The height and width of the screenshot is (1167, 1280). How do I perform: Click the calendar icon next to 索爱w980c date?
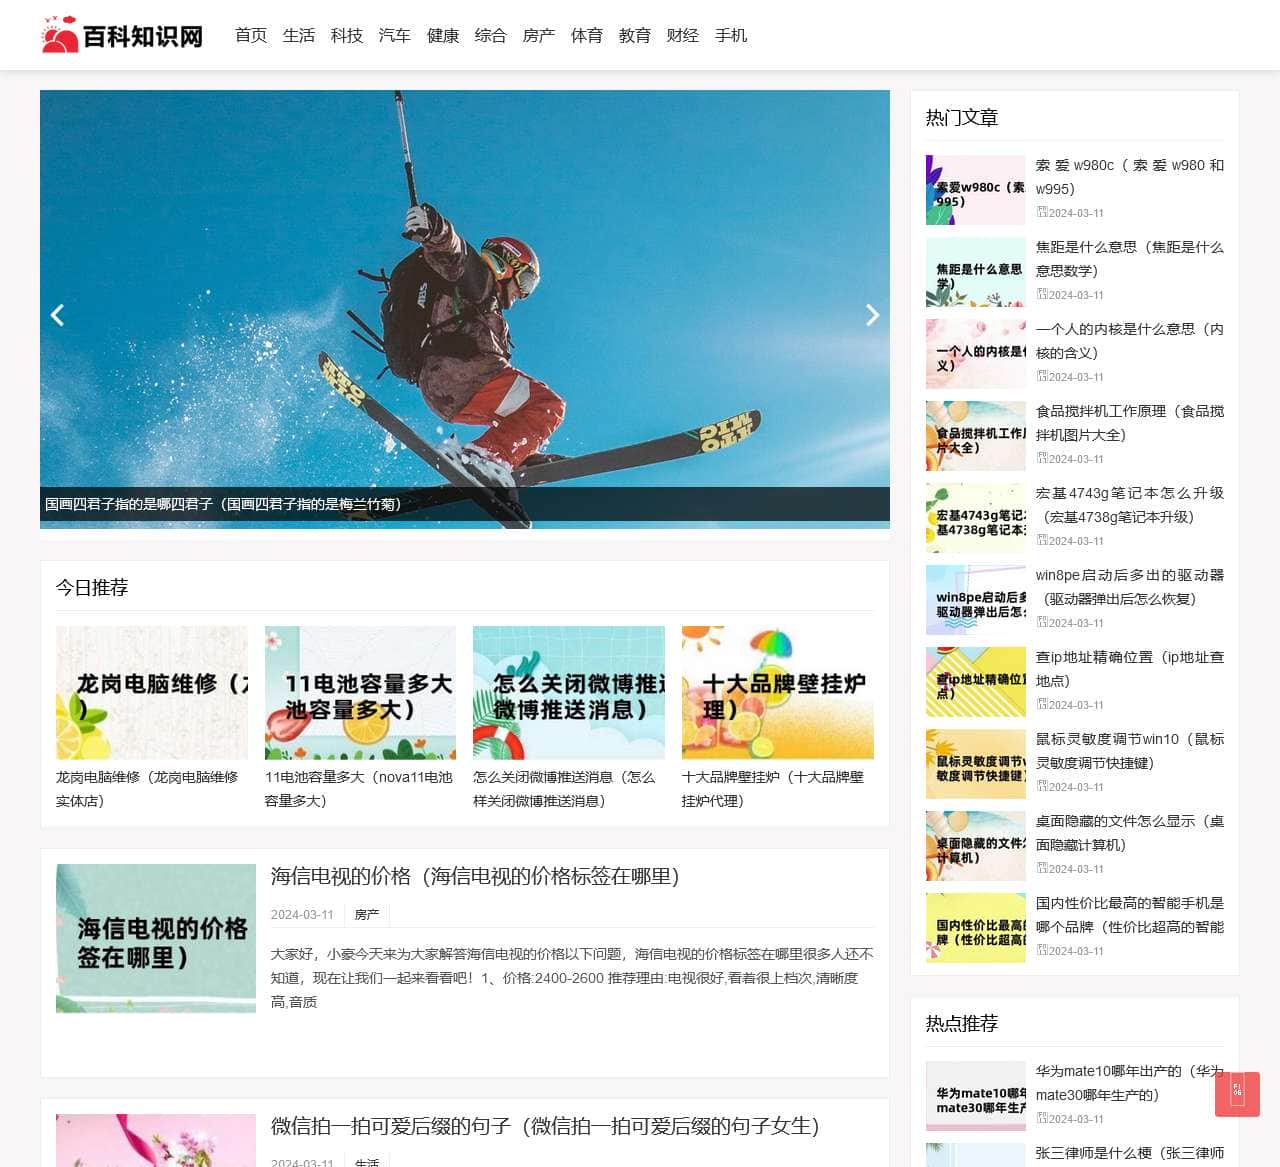(1042, 212)
